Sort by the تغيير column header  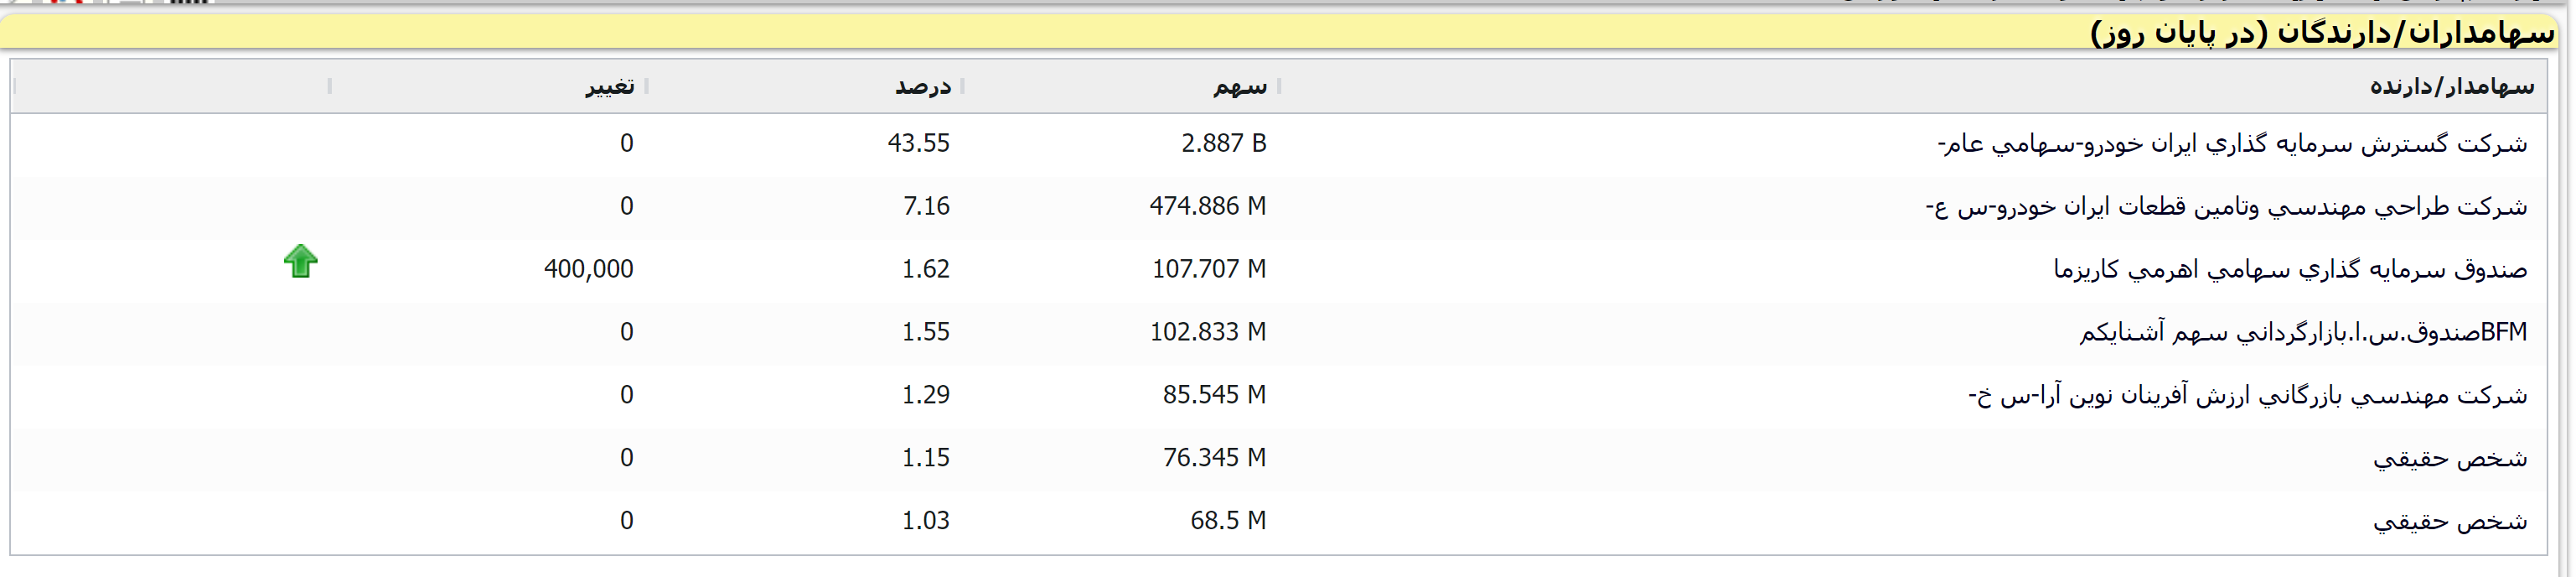pos(609,87)
